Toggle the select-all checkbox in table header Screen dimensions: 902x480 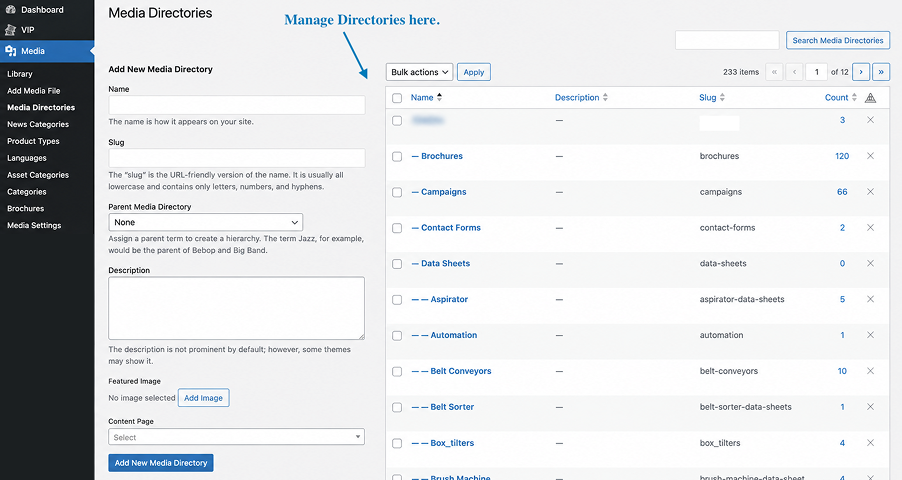coord(397,98)
